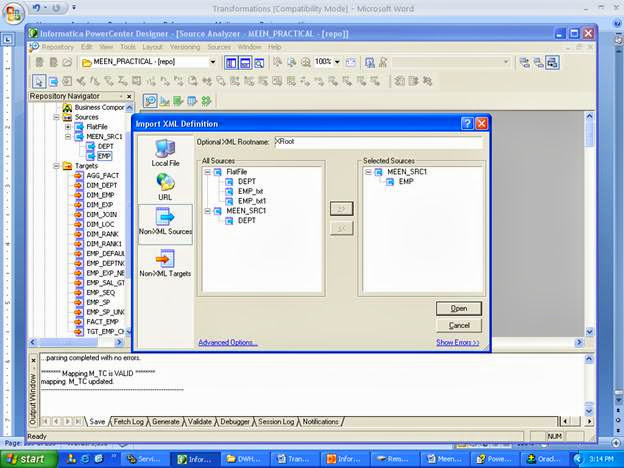Close the Repository Navigator pane

click(129, 96)
